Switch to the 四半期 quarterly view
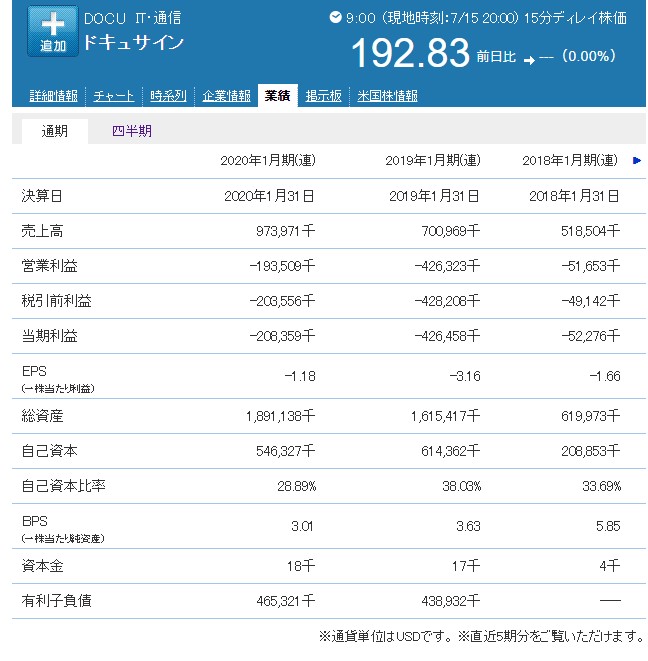This screenshot has width=648, height=661. tap(132, 131)
